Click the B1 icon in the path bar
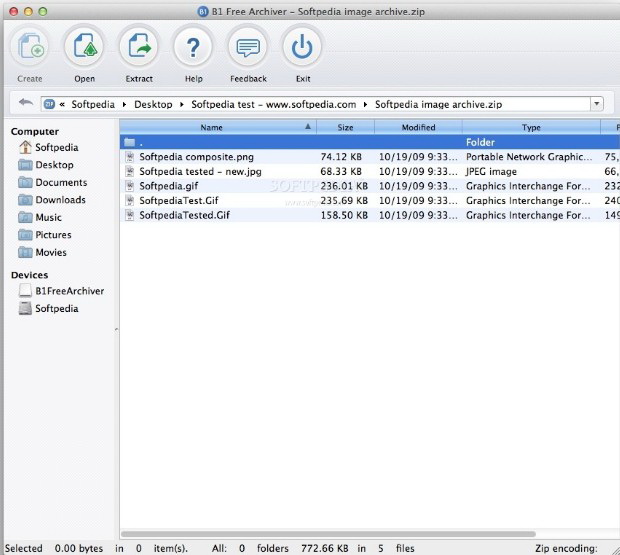This screenshot has width=620, height=555. pos(49,104)
